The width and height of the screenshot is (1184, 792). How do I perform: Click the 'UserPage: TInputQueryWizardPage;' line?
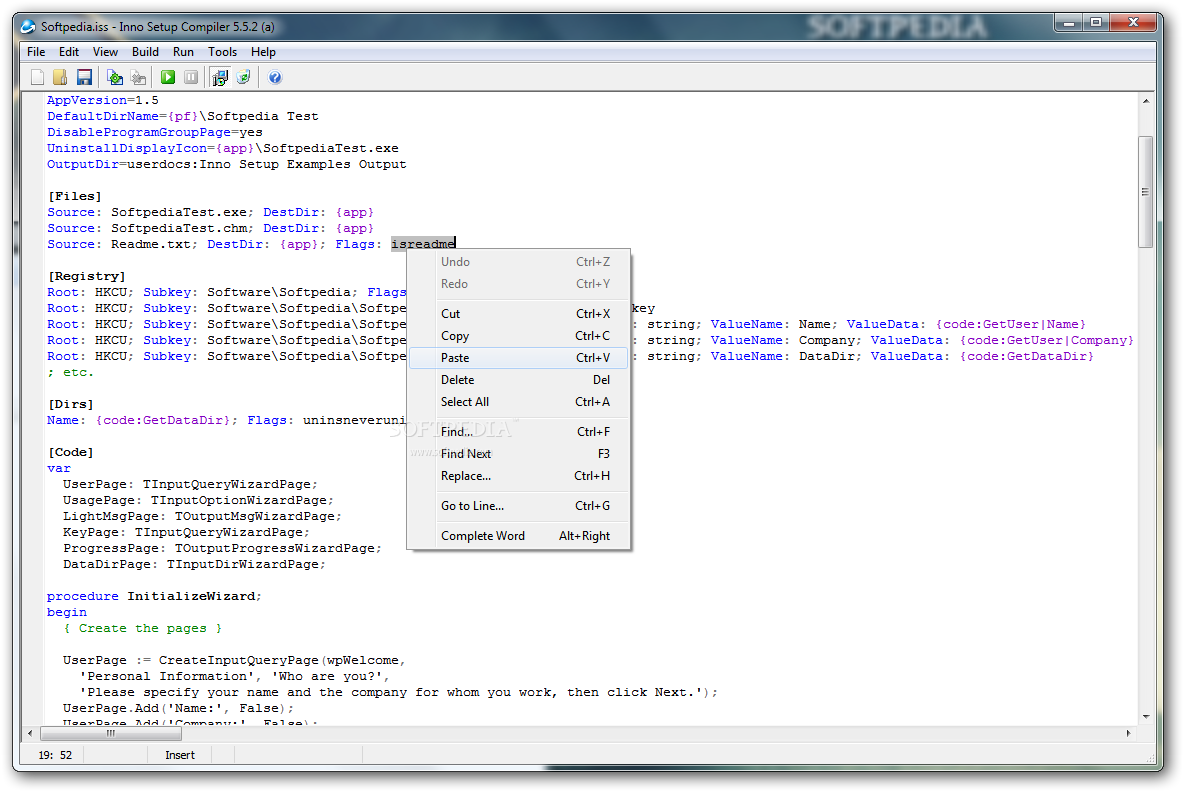click(190, 484)
